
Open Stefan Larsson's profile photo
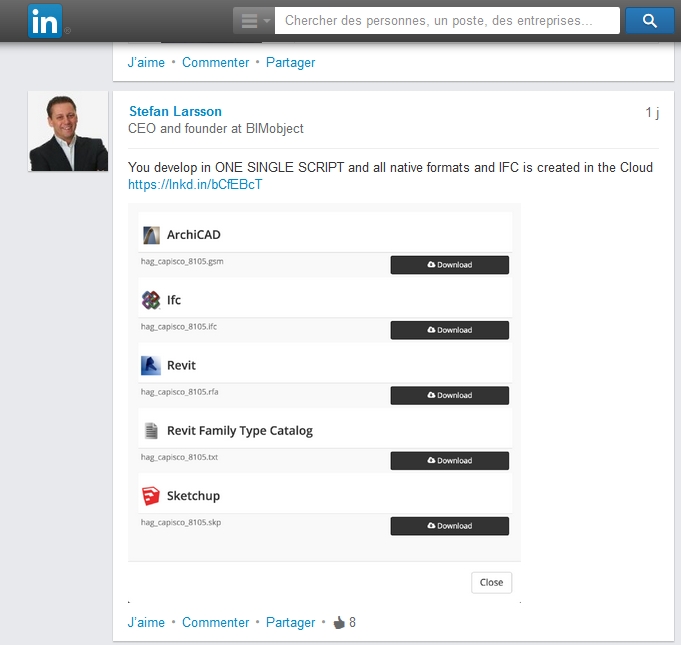pyautogui.click(x=68, y=132)
